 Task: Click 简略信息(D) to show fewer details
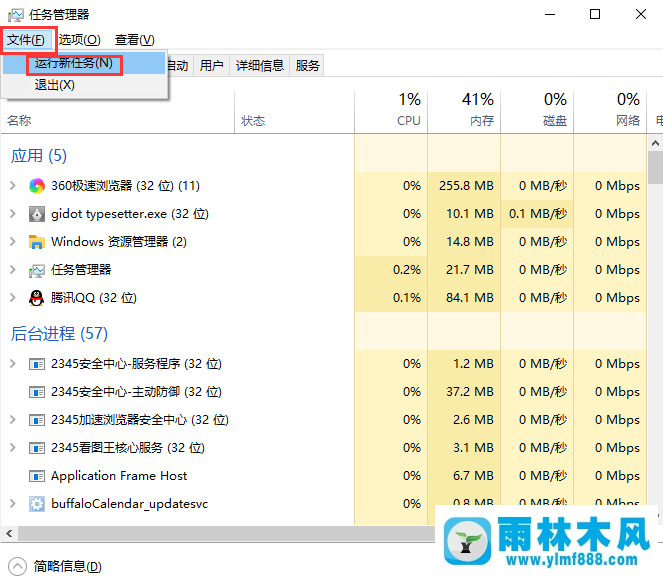point(68,567)
